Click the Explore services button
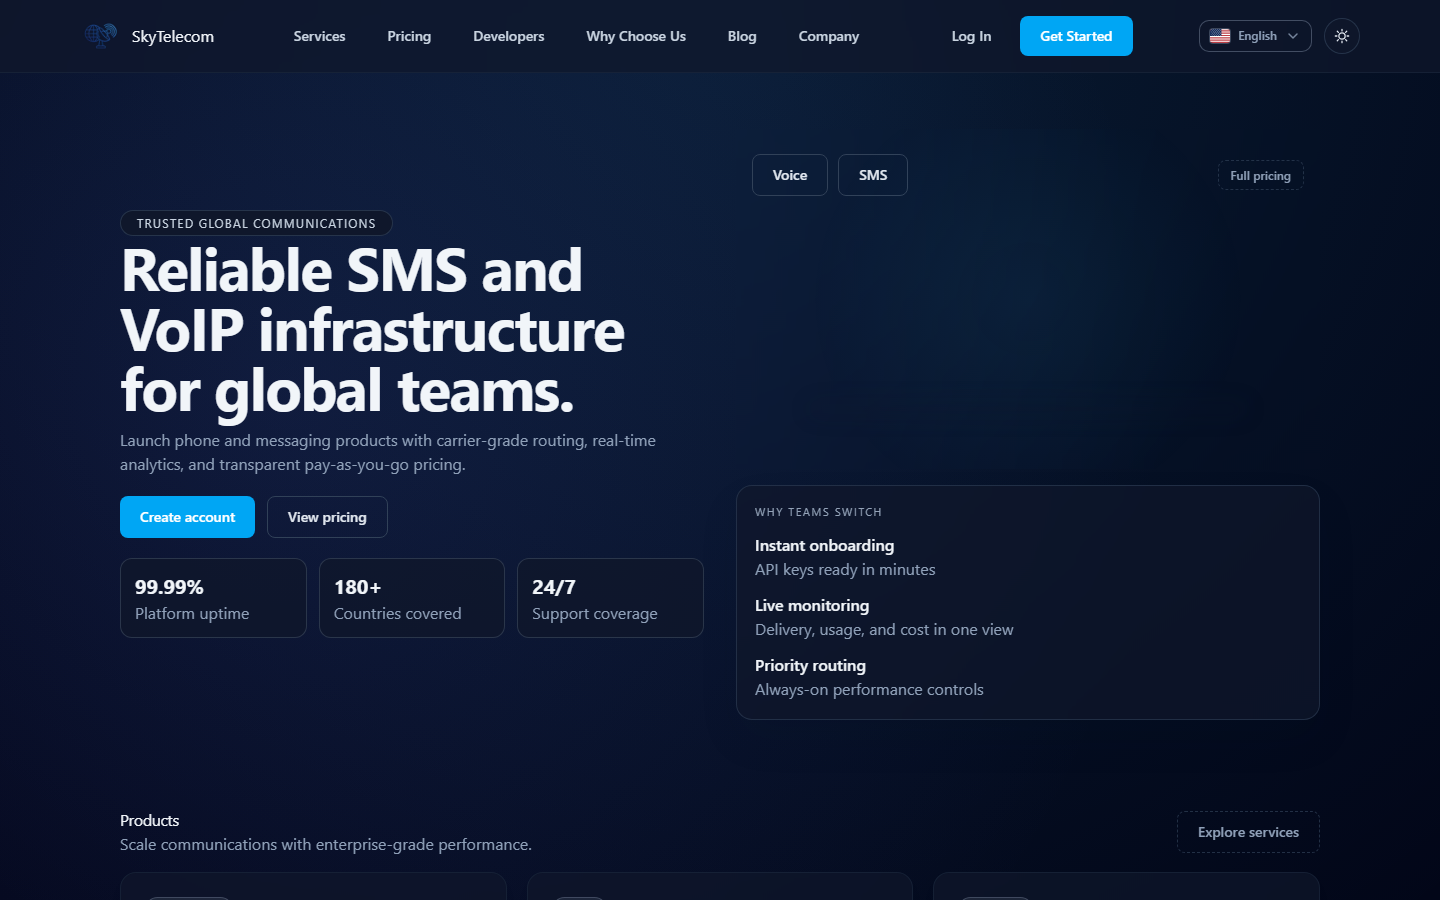The image size is (1440, 900). 1248,832
